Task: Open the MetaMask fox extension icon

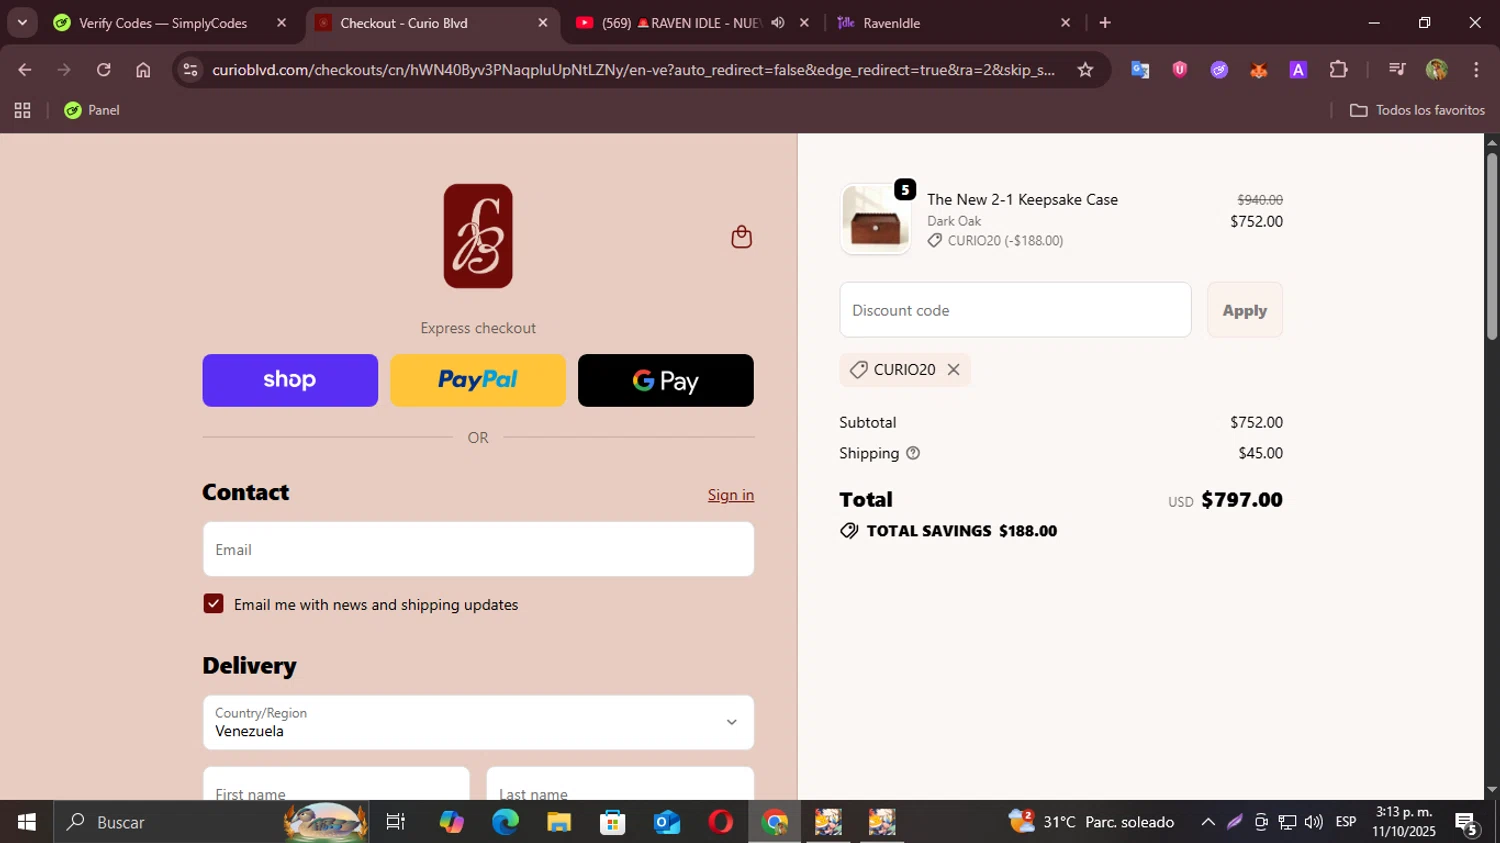Action: (1259, 69)
